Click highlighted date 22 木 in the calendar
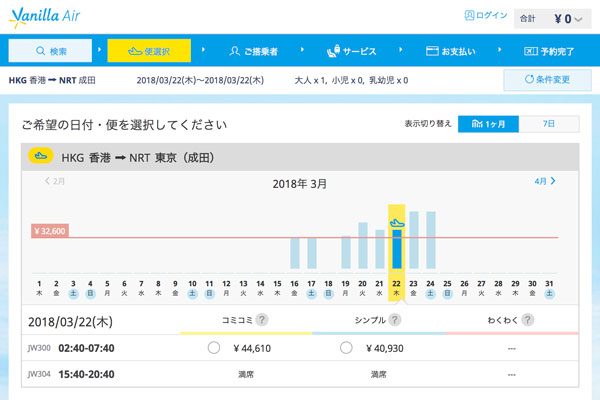This screenshot has height=400, width=600. pyautogui.click(x=396, y=288)
